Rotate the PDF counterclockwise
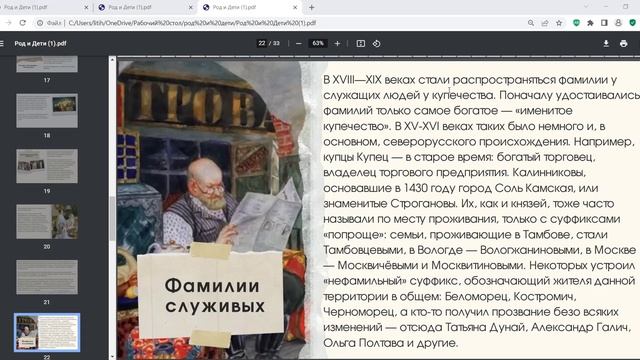 pos(376,43)
